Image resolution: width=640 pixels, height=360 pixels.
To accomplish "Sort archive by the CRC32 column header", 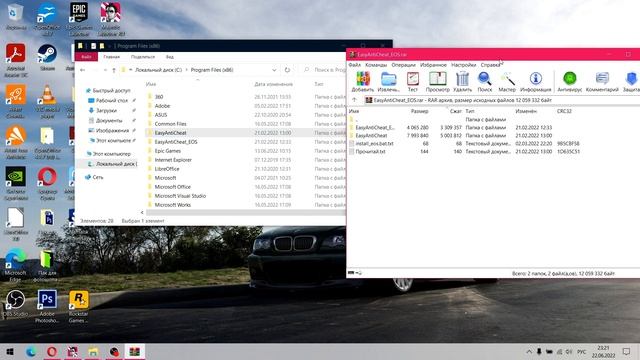I will click(564, 111).
